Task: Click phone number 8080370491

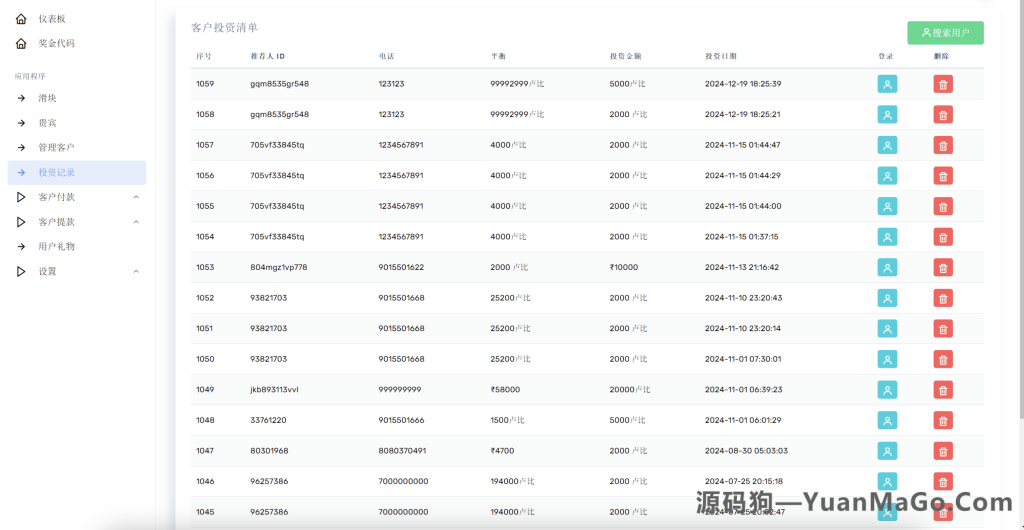Action: pyautogui.click(x=402, y=451)
